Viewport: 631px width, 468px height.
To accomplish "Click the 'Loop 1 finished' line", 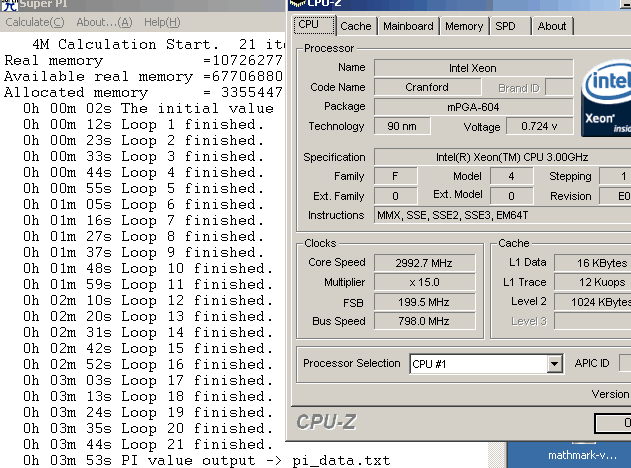I will click(x=143, y=125).
